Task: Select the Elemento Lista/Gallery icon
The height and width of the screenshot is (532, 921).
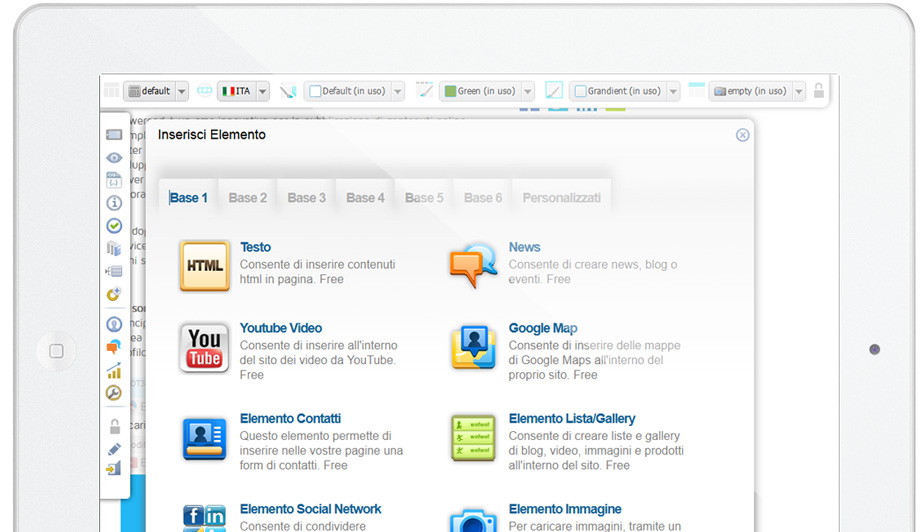Action: point(473,439)
